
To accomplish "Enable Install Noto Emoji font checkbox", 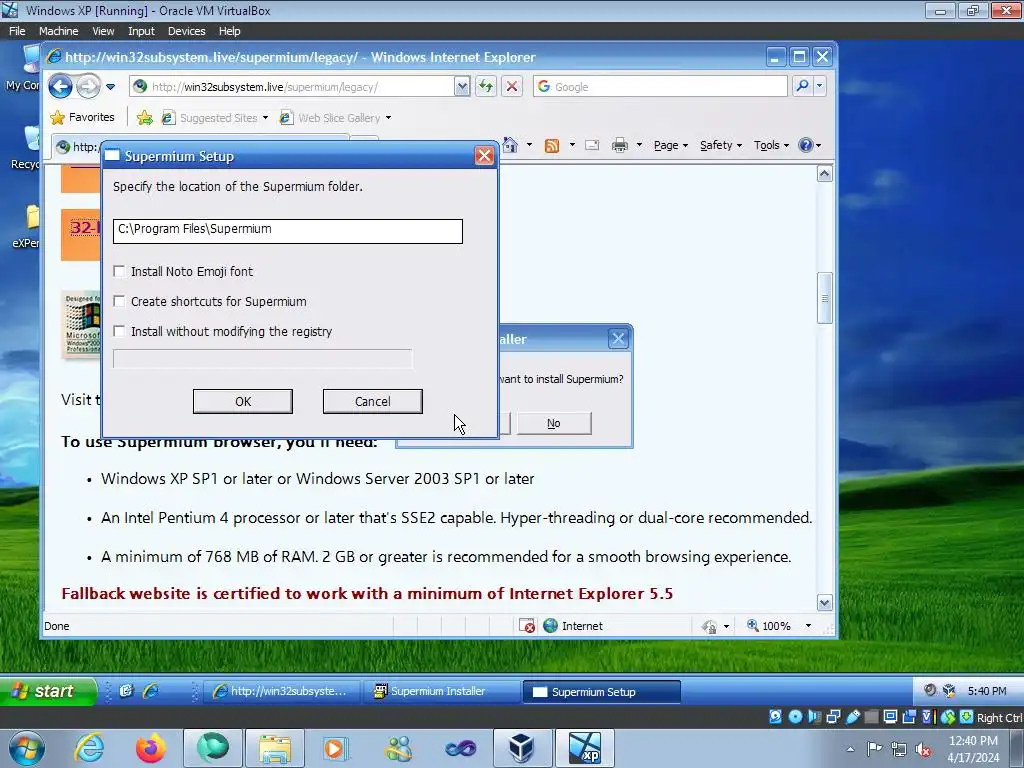I will [119, 271].
